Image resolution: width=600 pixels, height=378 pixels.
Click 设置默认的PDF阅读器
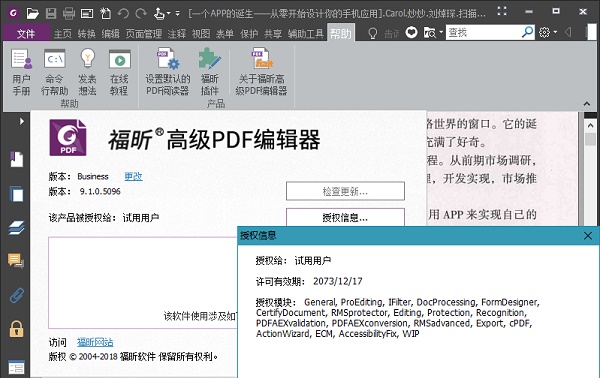click(x=168, y=72)
